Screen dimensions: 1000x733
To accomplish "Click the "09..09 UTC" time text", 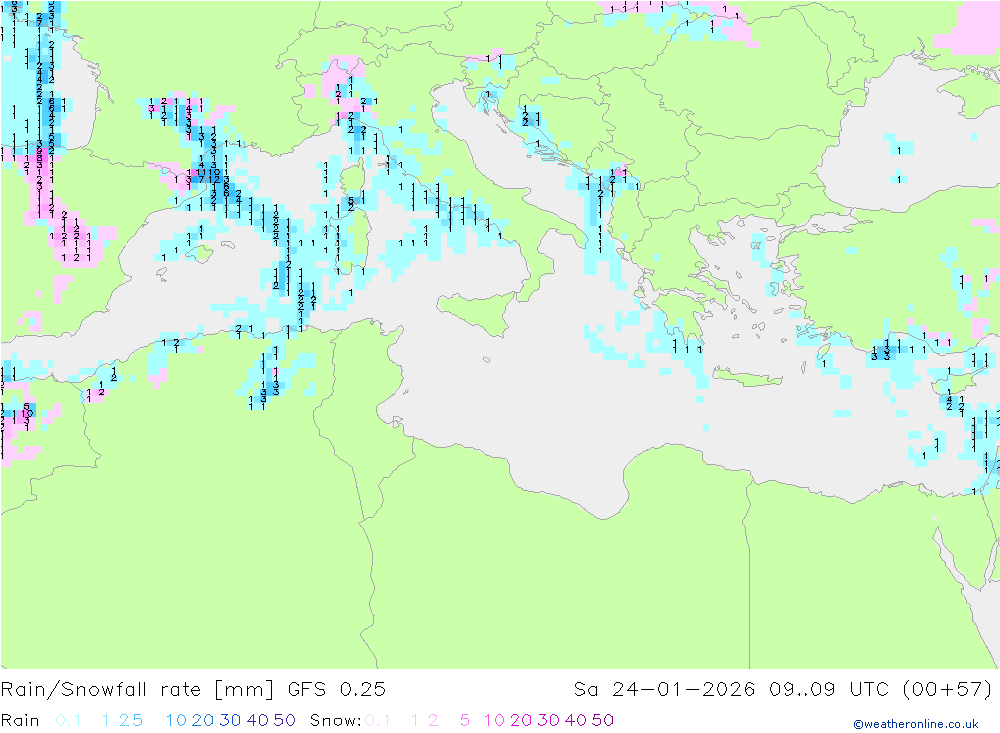I will pyautogui.click(x=828, y=690).
